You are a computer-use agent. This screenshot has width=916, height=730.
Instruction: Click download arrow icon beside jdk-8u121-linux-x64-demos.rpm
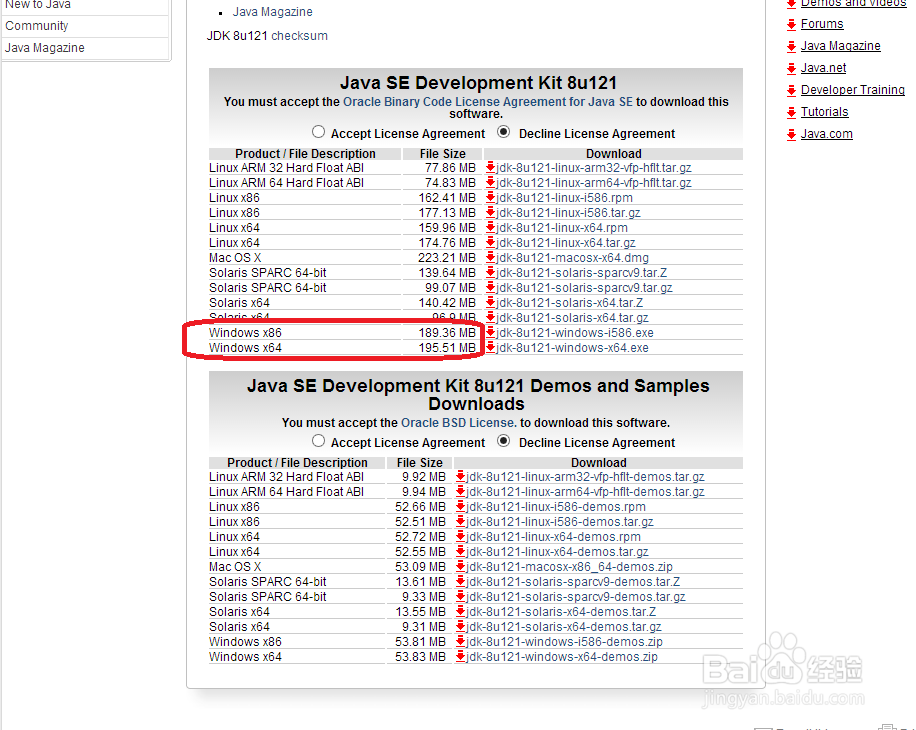(460, 537)
